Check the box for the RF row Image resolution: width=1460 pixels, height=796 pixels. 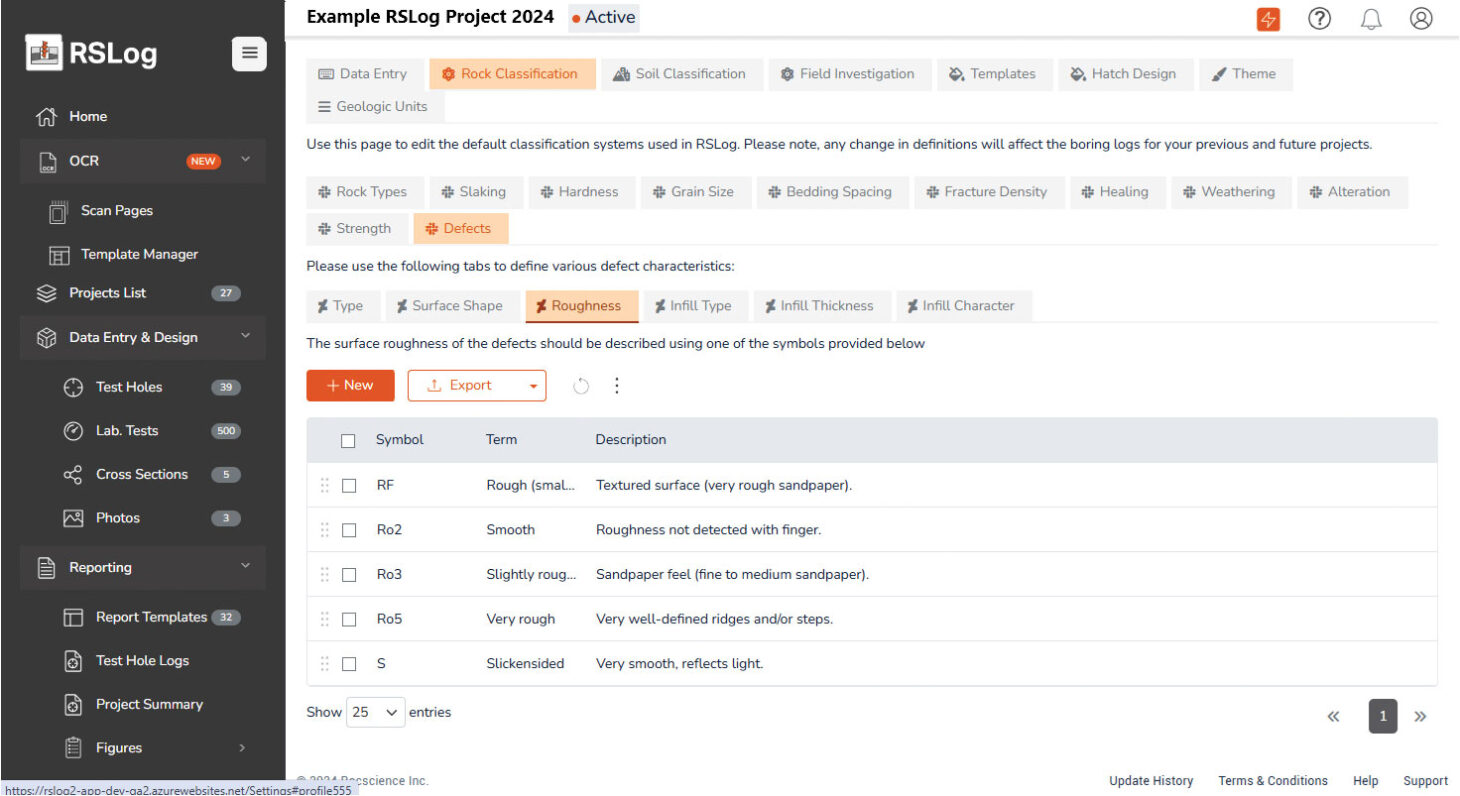[x=349, y=486]
